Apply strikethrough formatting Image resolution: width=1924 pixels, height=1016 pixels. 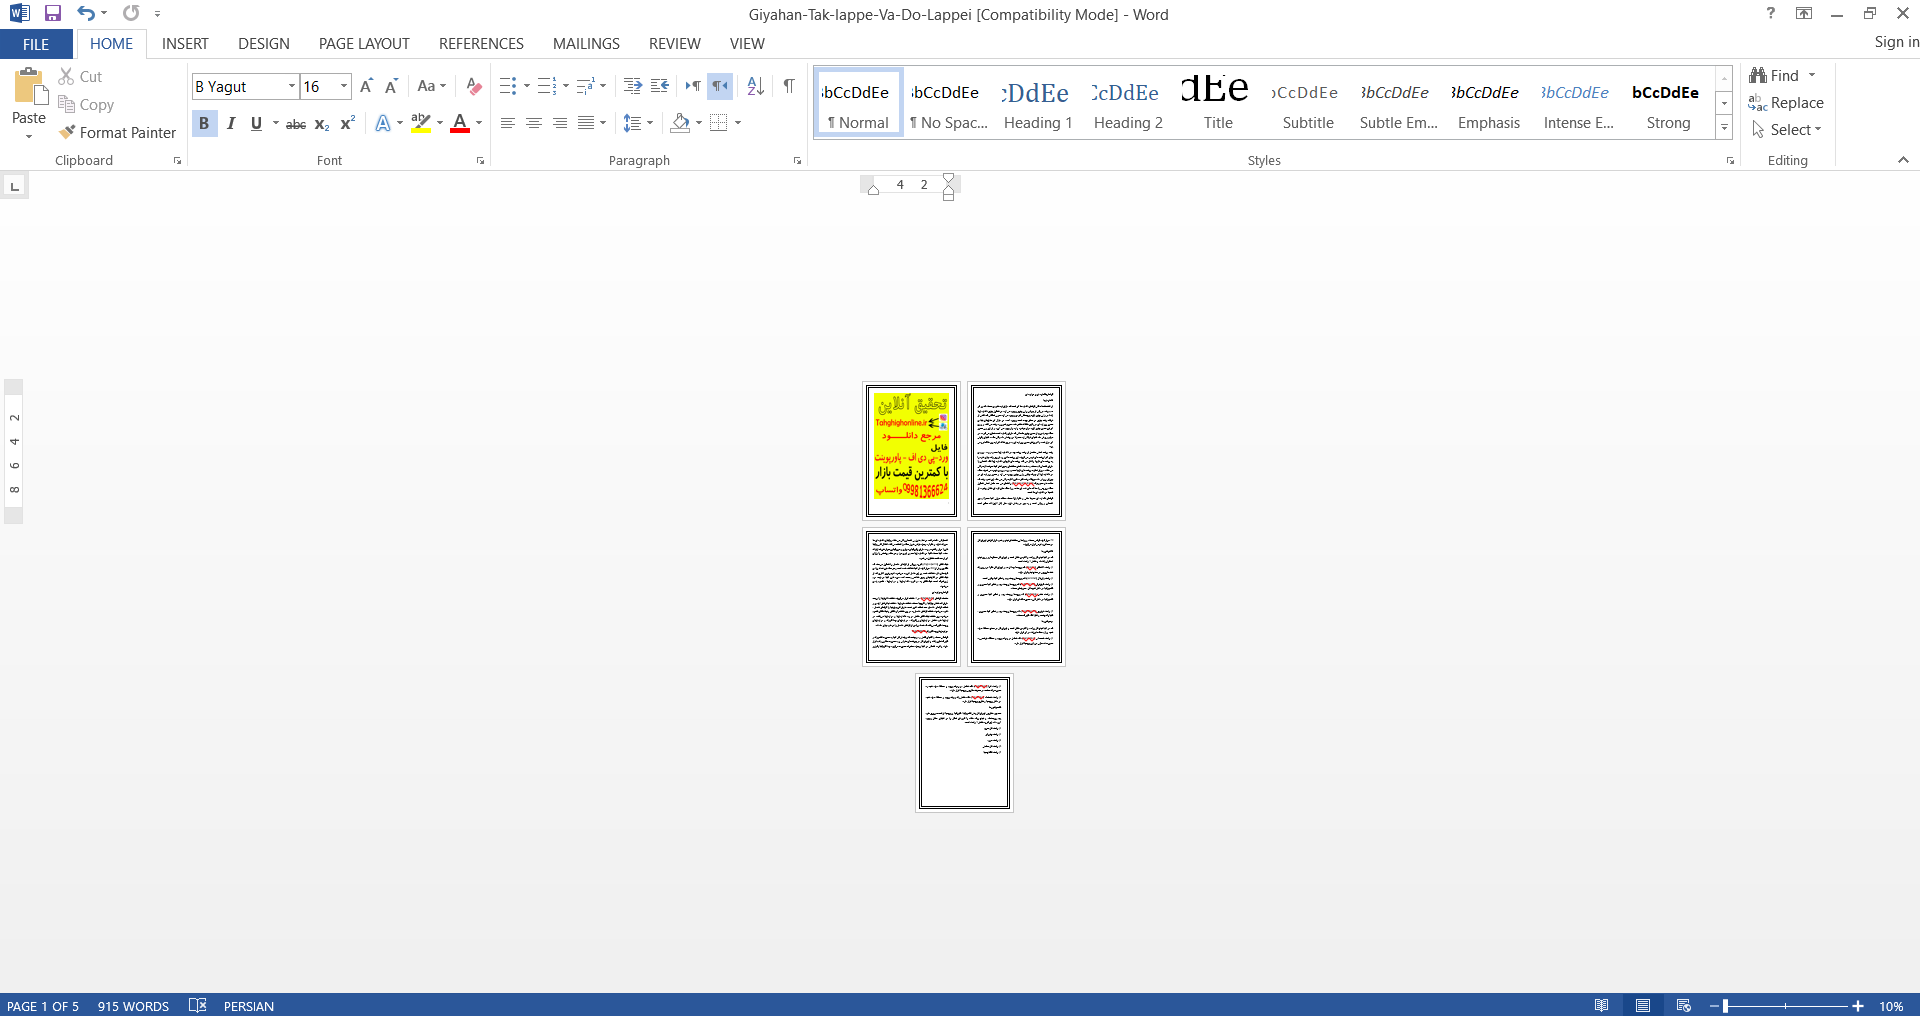pyautogui.click(x=296, y=124)
